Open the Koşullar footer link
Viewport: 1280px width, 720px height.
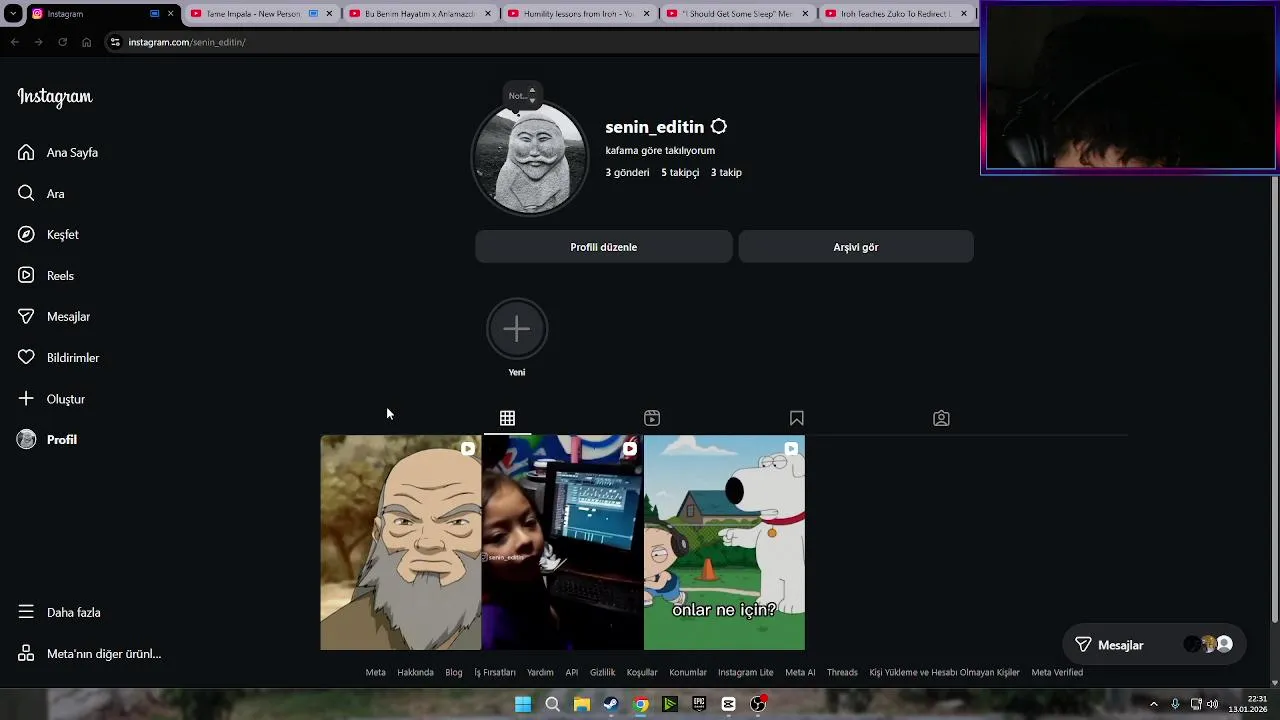(642, 672)
